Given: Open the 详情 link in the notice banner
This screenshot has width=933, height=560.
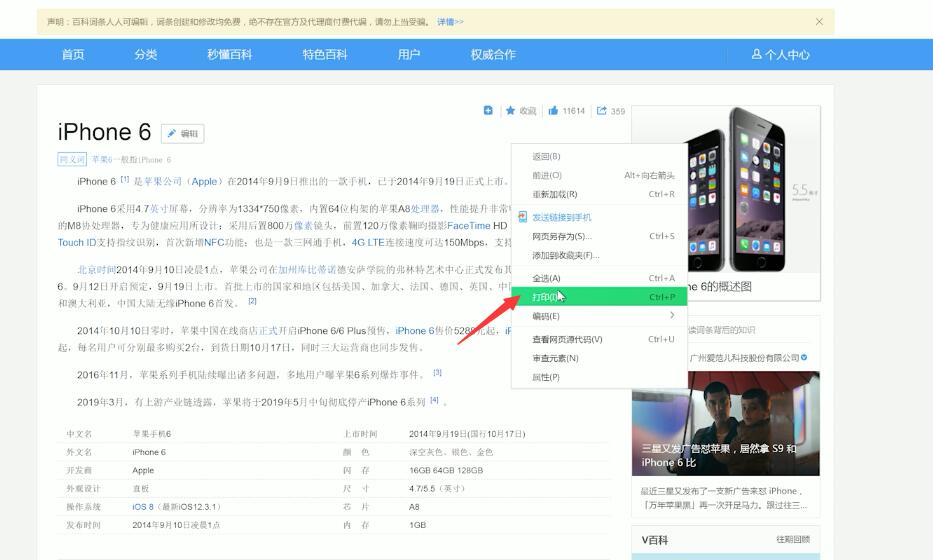Looking at the screenshot, I should tap(450, 22).
